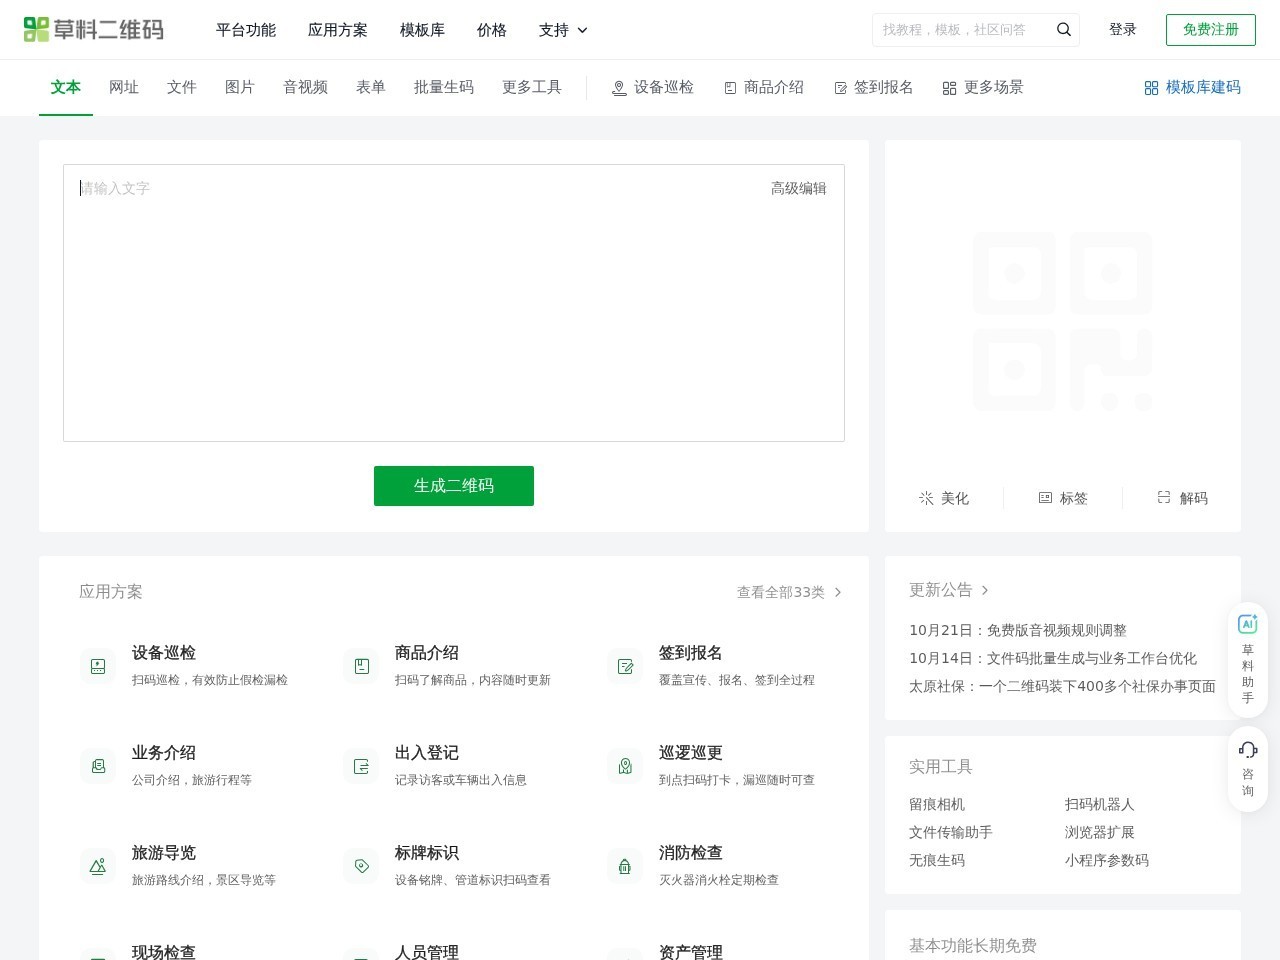Open the 模板库 menu item
1280x960 pixels.
[422, 30]
